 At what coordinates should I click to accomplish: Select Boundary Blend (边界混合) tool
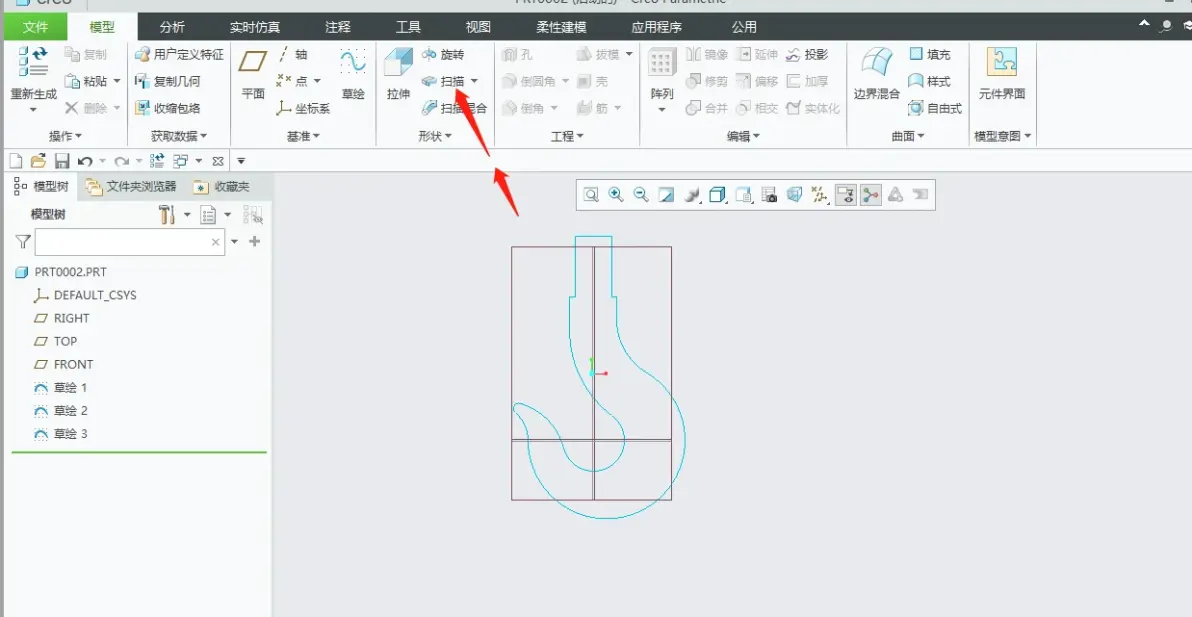[877, 74]
